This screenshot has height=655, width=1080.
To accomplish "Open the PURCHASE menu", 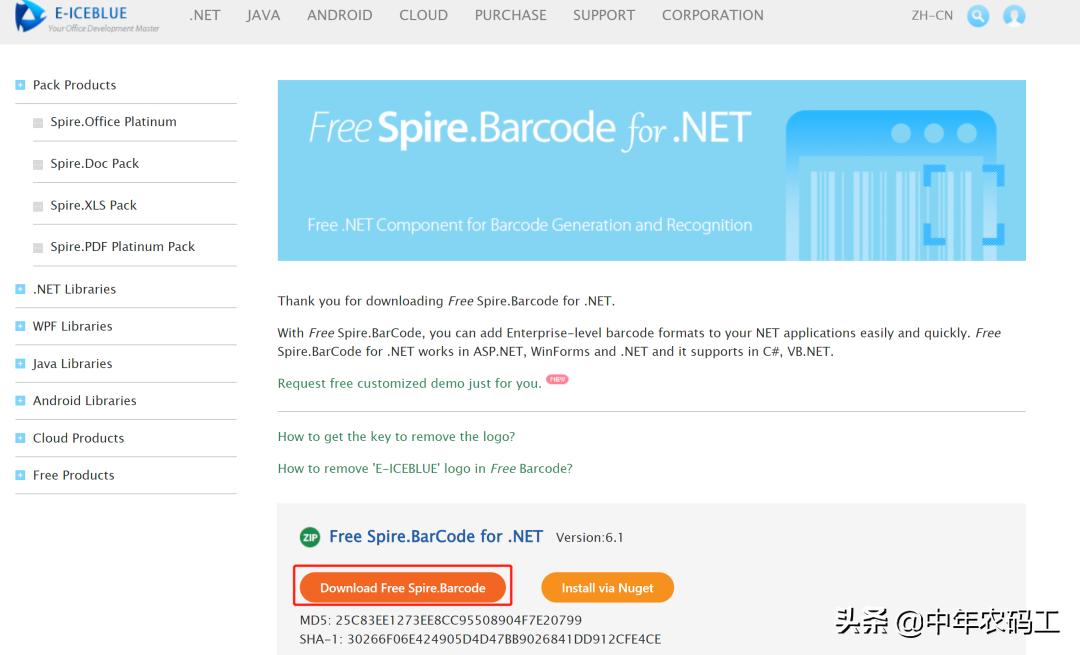I will point(510,15).
